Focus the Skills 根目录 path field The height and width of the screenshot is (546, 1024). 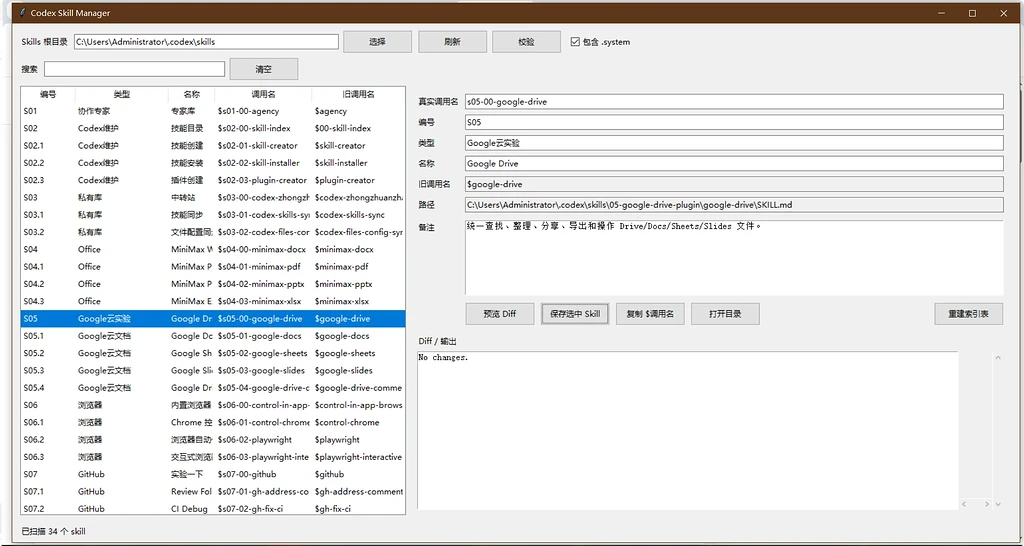(206, 42)
